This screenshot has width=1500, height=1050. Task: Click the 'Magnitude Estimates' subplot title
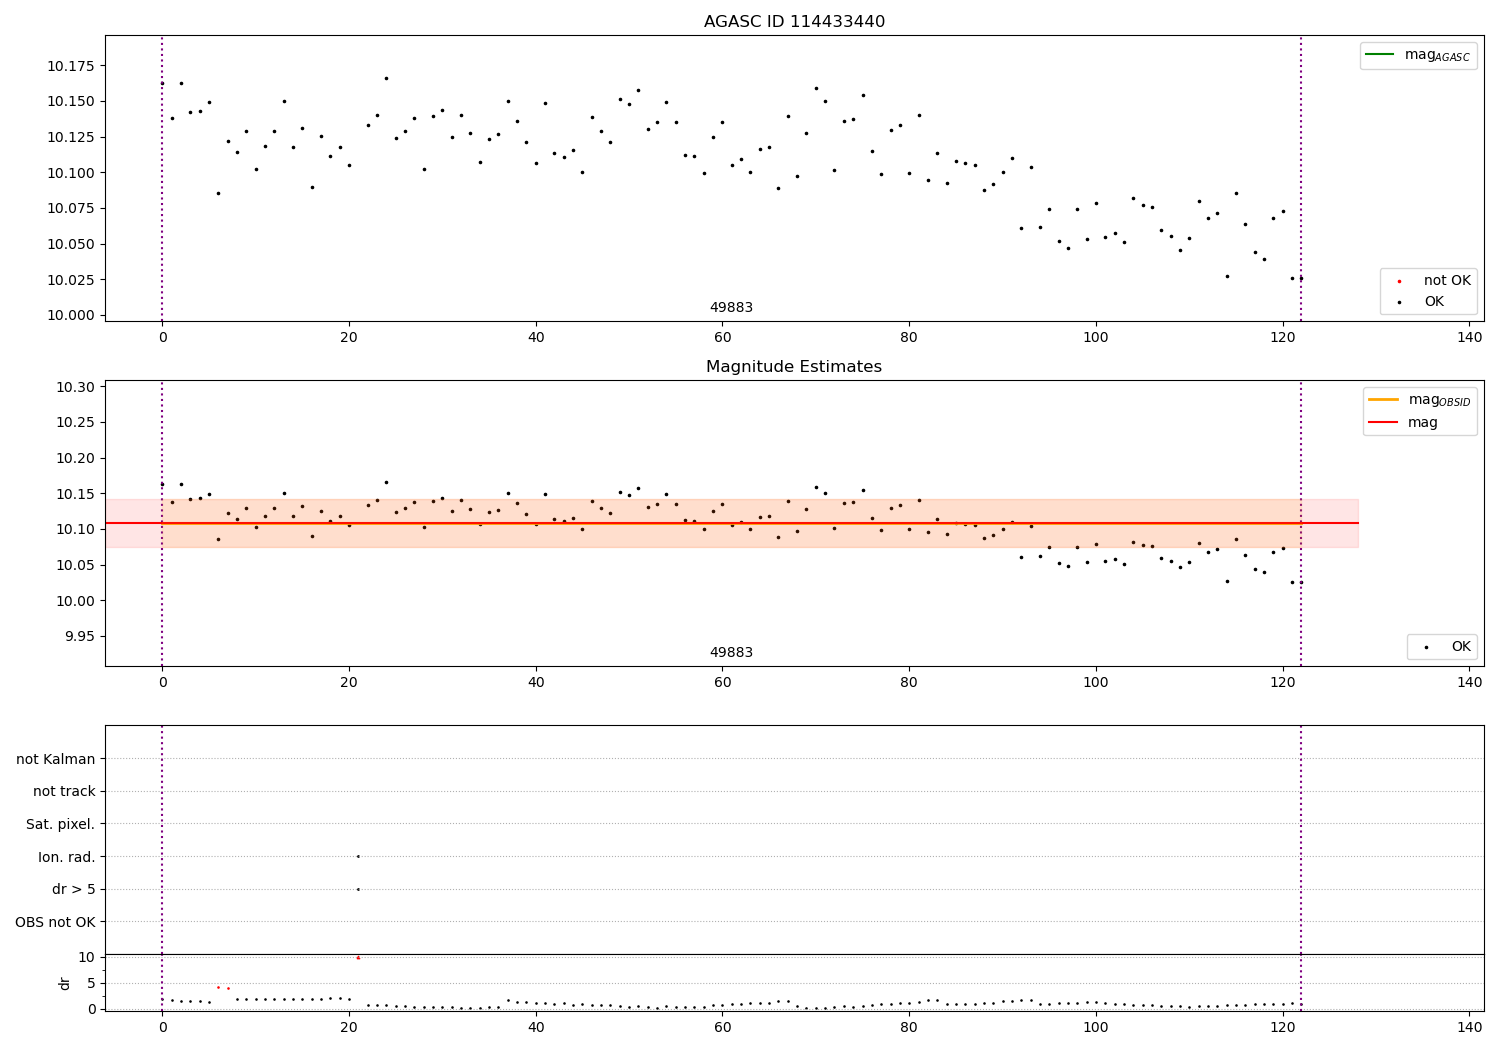pos(794,366)
